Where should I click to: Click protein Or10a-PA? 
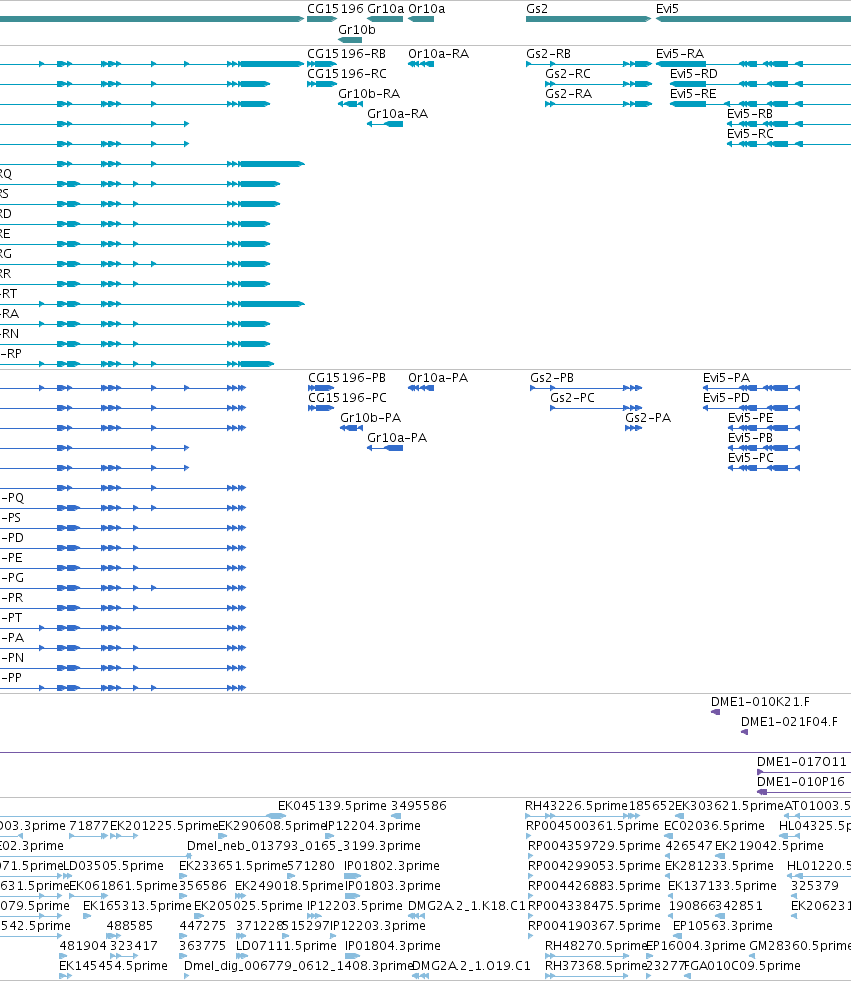coord(438,378)
